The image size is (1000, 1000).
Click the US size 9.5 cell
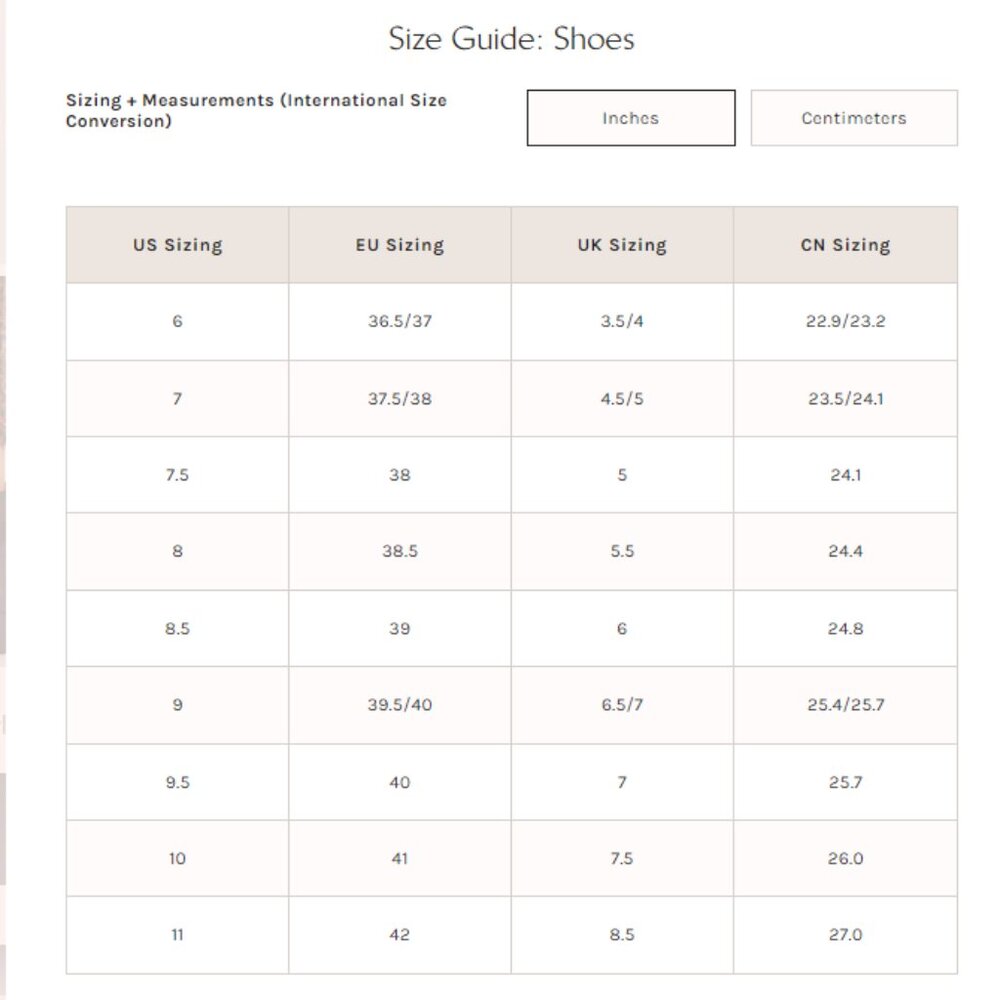(177, 783)
